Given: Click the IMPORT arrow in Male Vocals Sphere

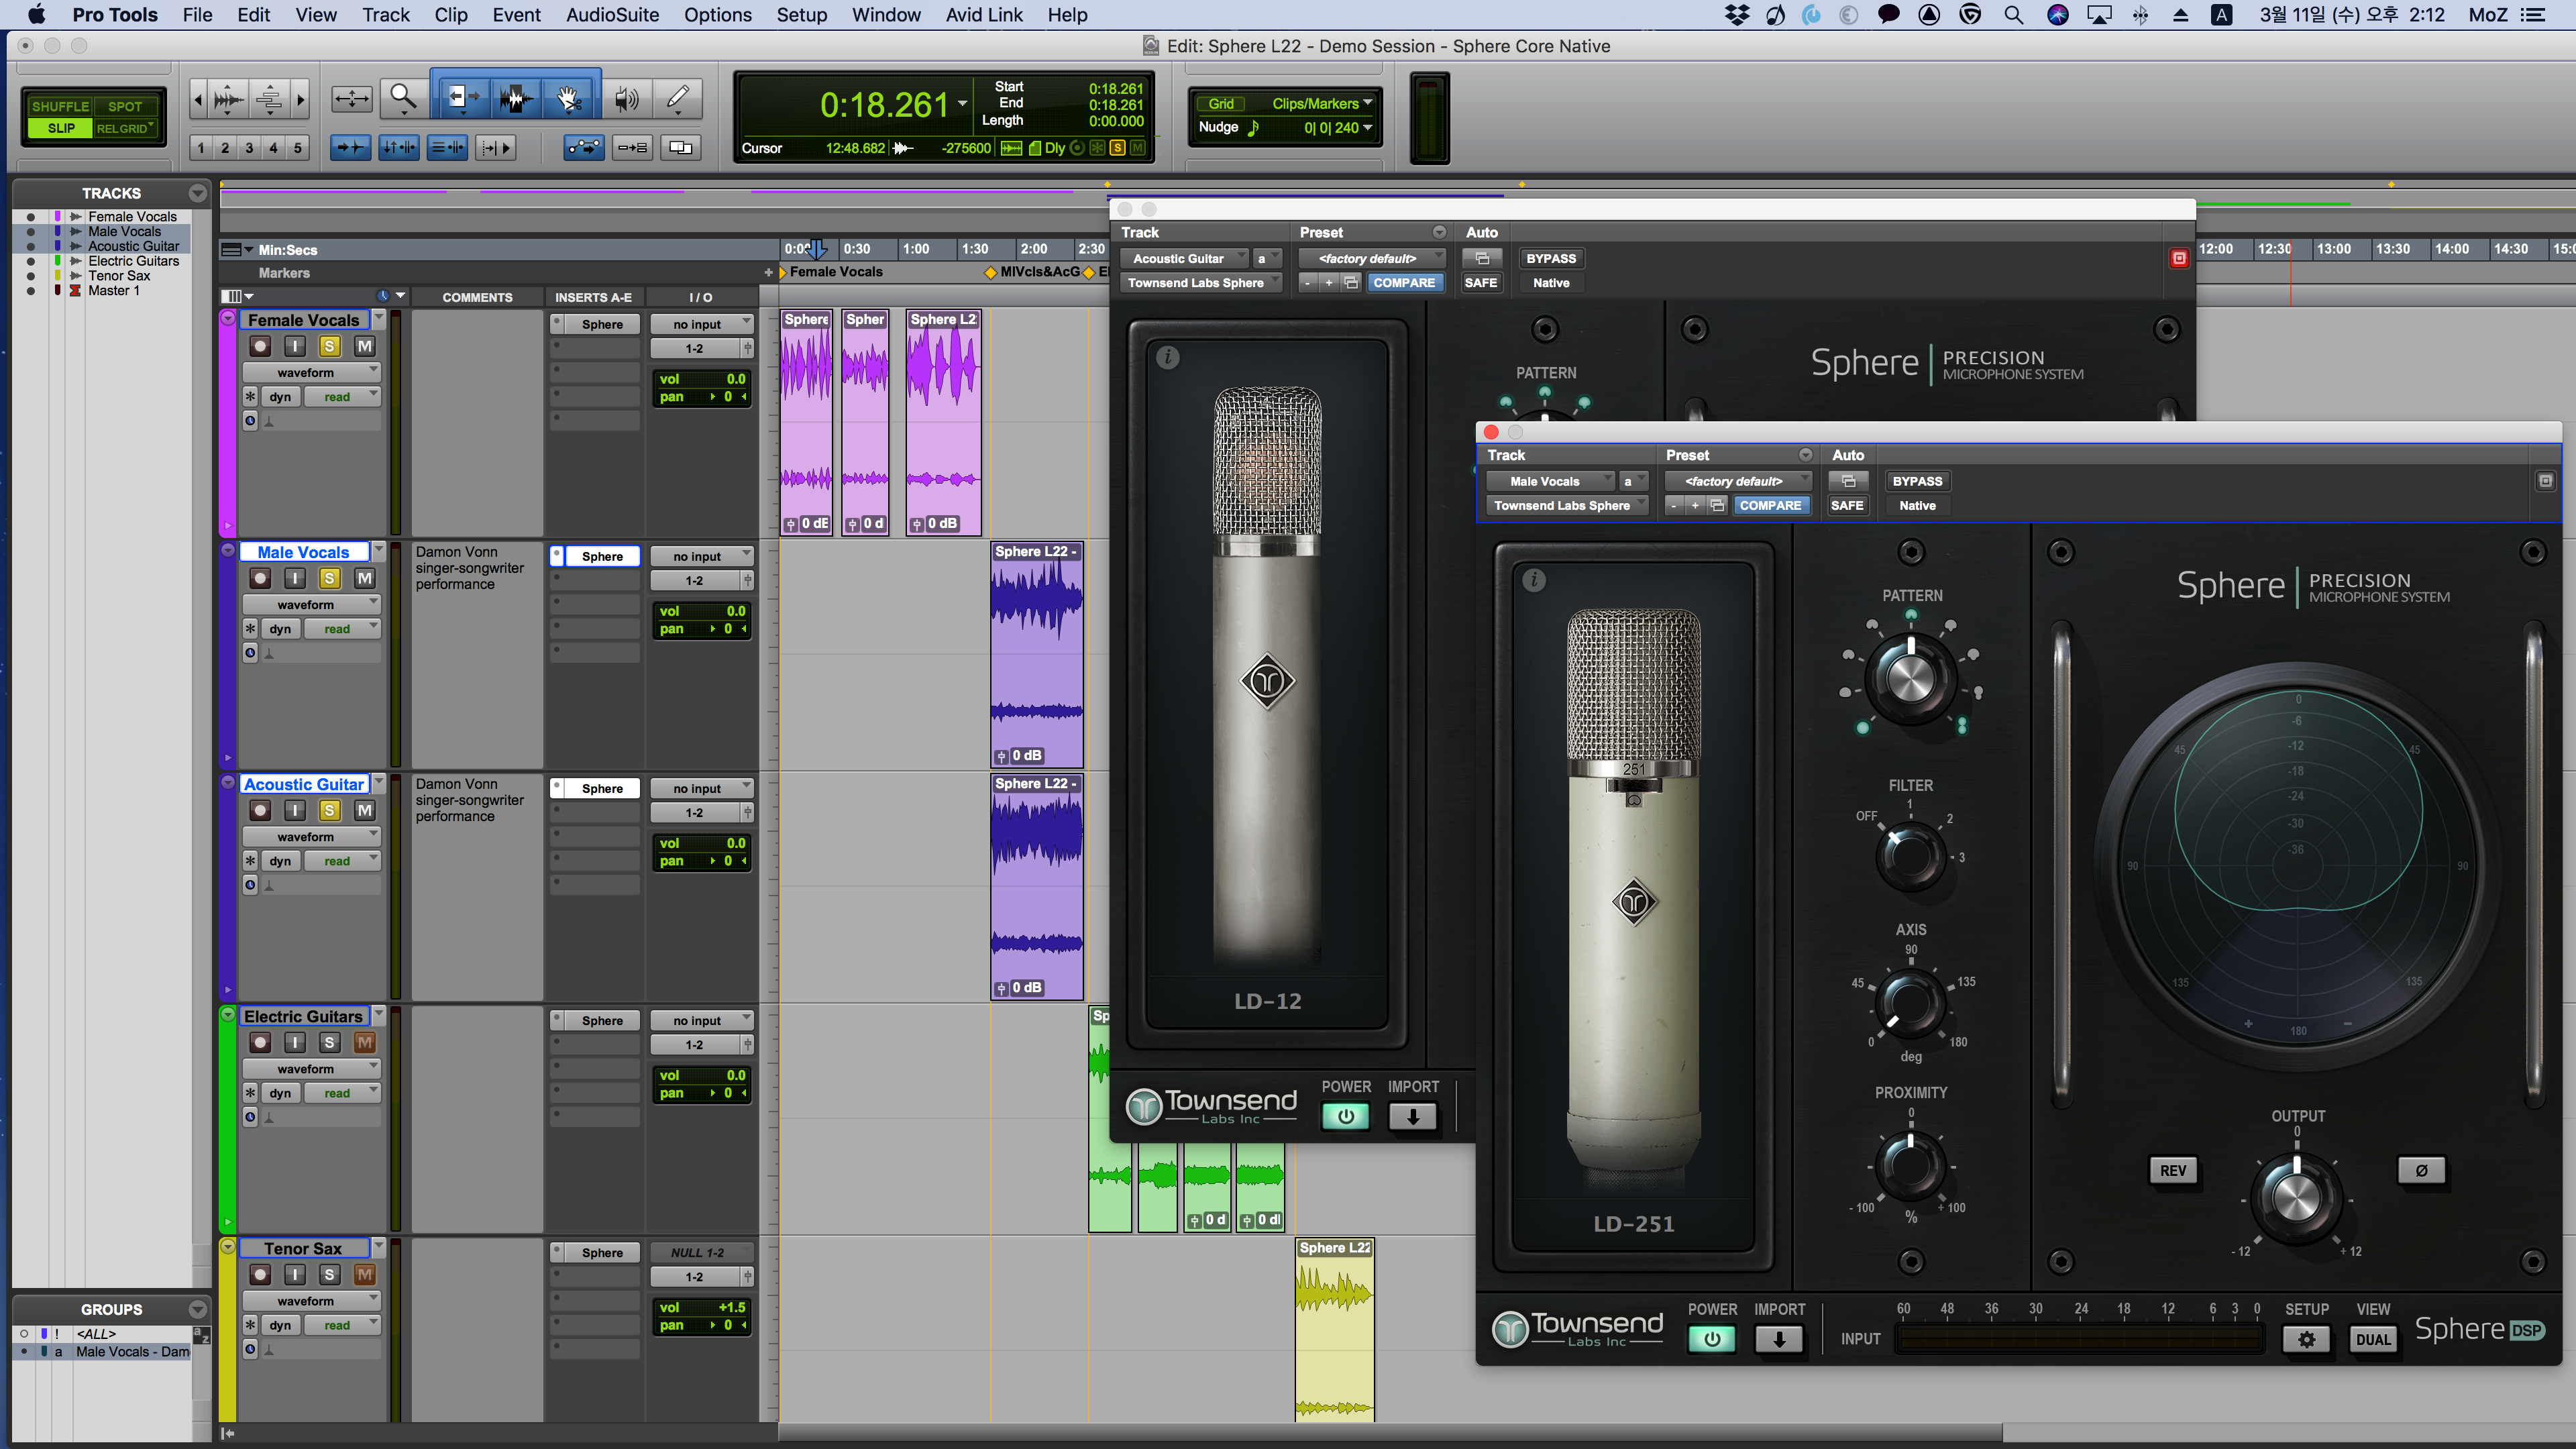Looking at the screenshot, I should pyautogui.click(x=1779, y=1340).
